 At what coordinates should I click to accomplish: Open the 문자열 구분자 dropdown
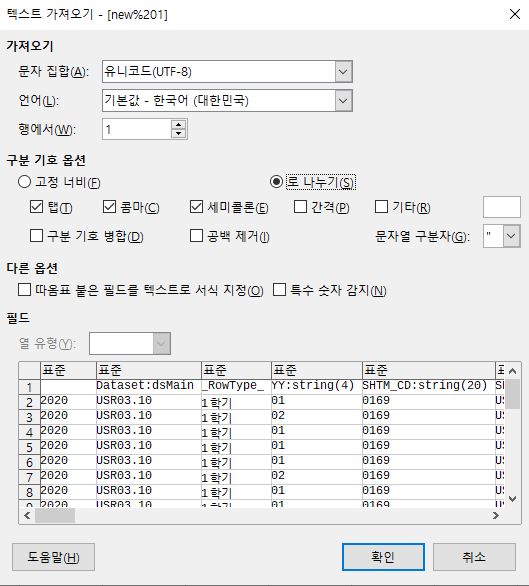pos(511,236)
